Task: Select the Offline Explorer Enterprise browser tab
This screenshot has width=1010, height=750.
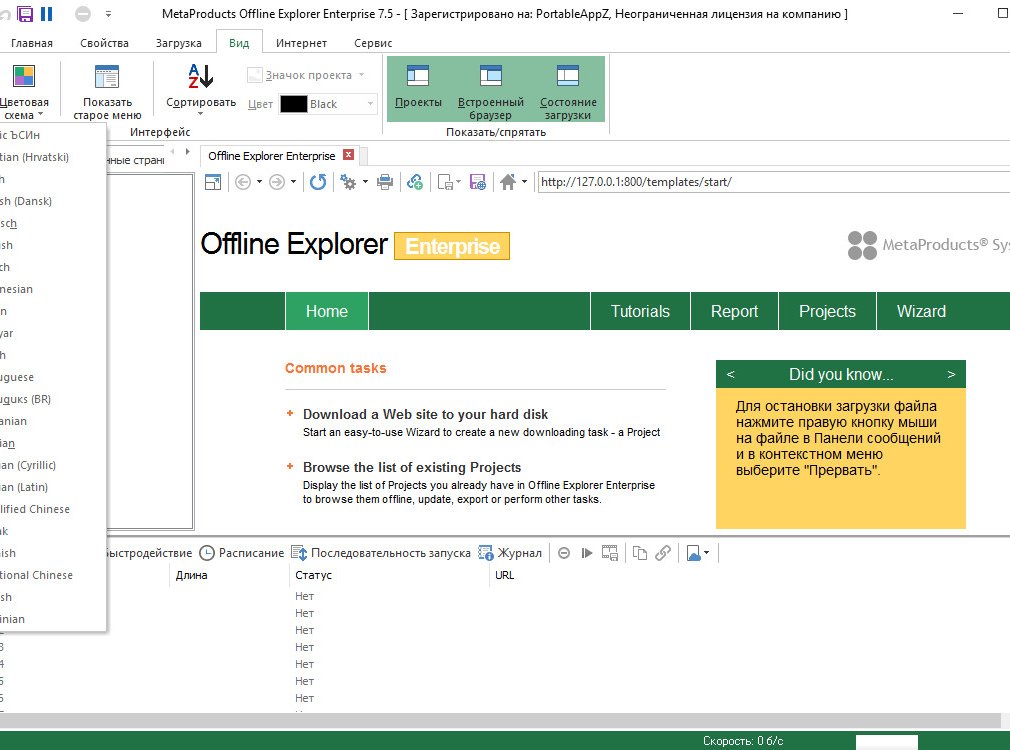Action: point(272,156)
